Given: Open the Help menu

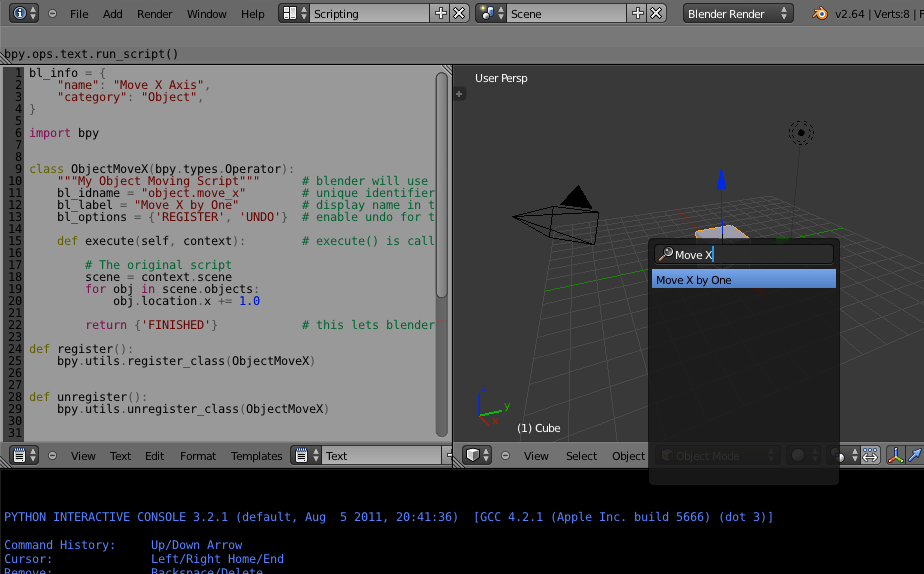Looking at the screenshot, I should 252,14.
